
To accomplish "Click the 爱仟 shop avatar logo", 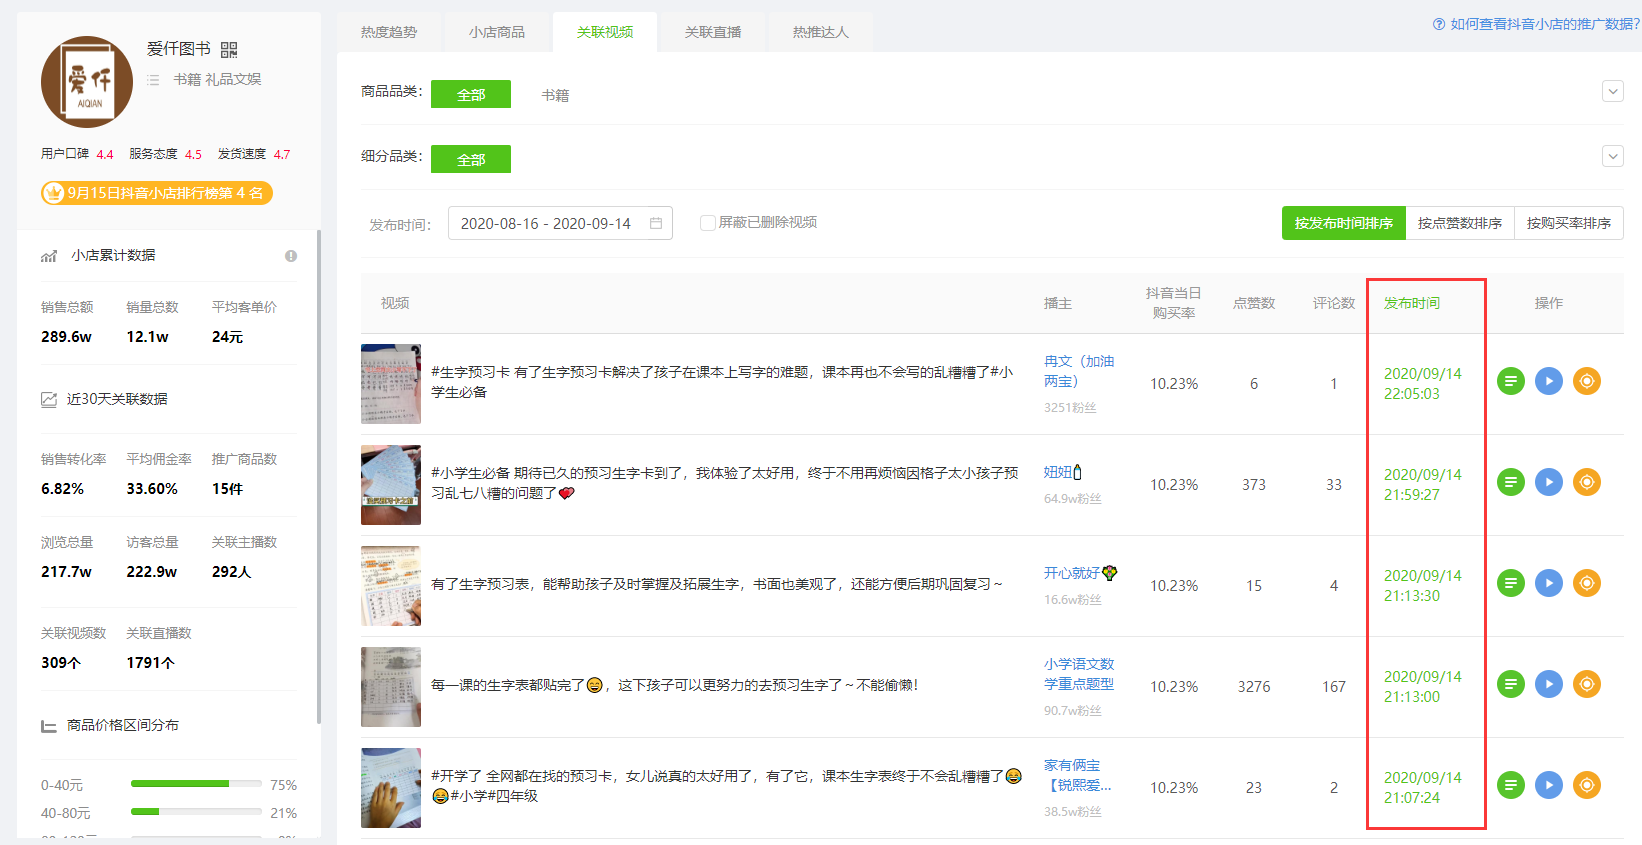I will [x=87, y=82].
